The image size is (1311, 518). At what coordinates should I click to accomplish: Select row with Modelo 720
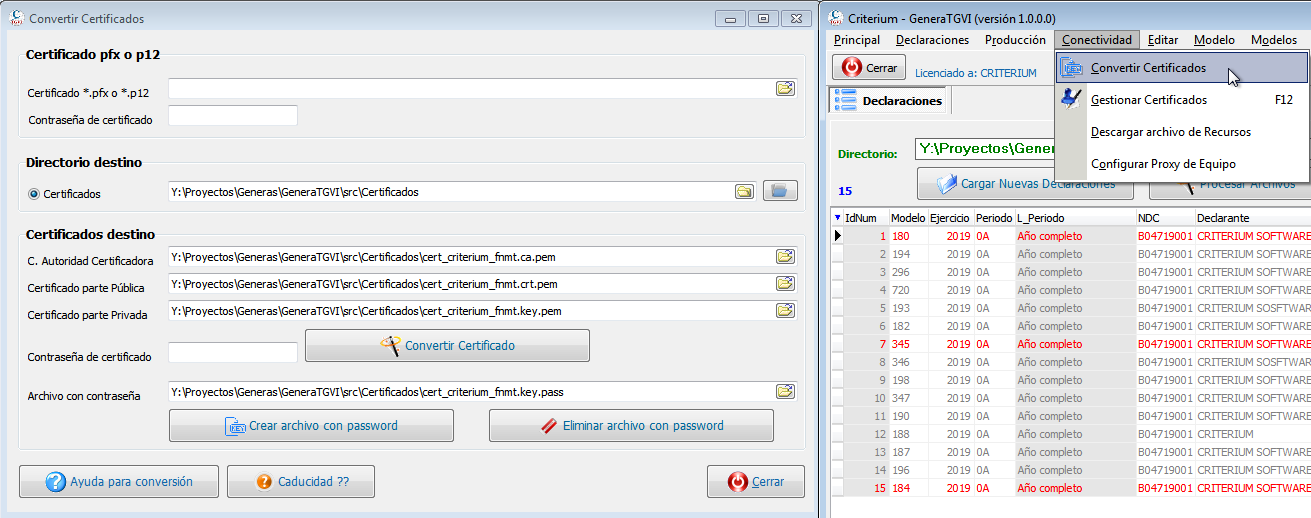1071,290
